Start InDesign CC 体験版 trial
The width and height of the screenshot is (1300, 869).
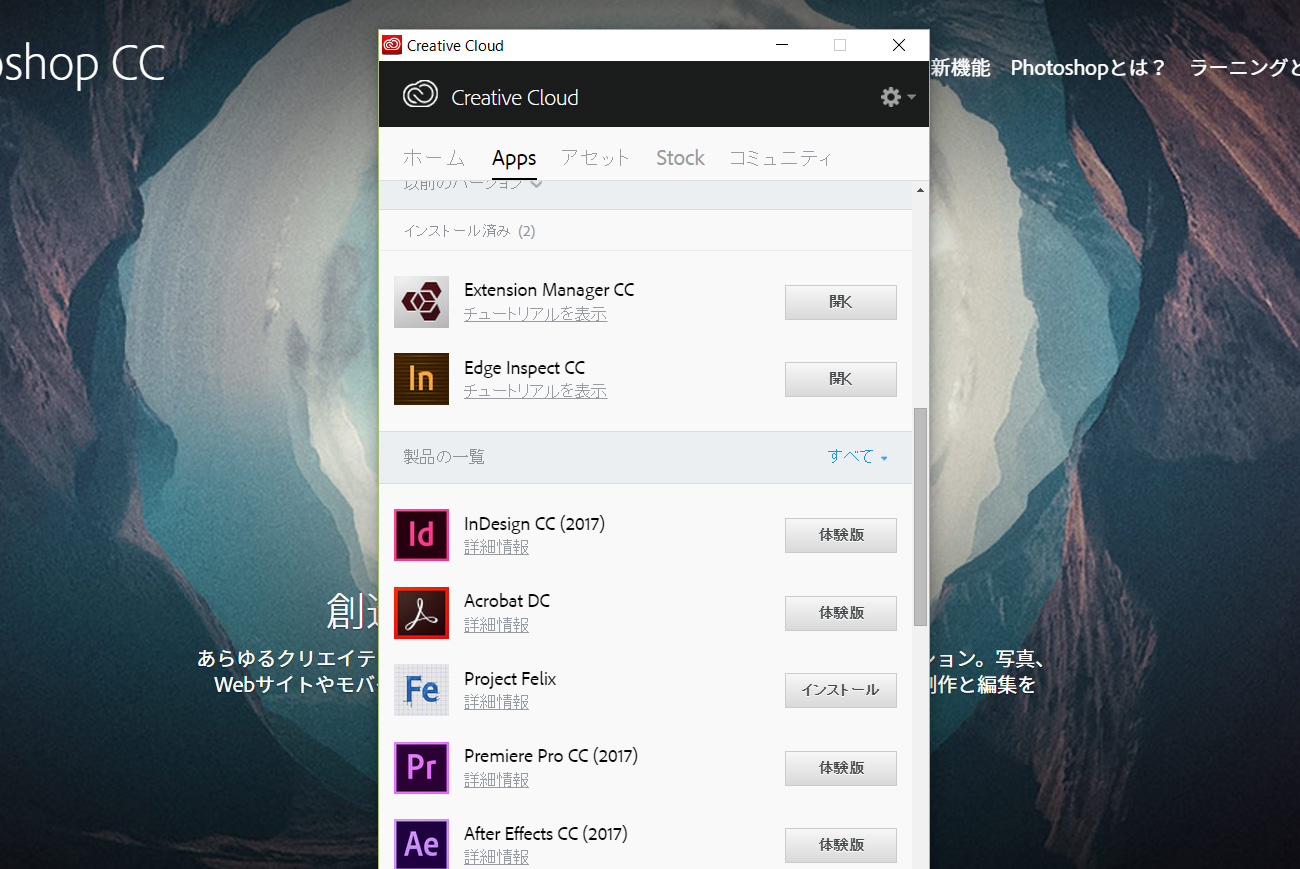point(841,535)
